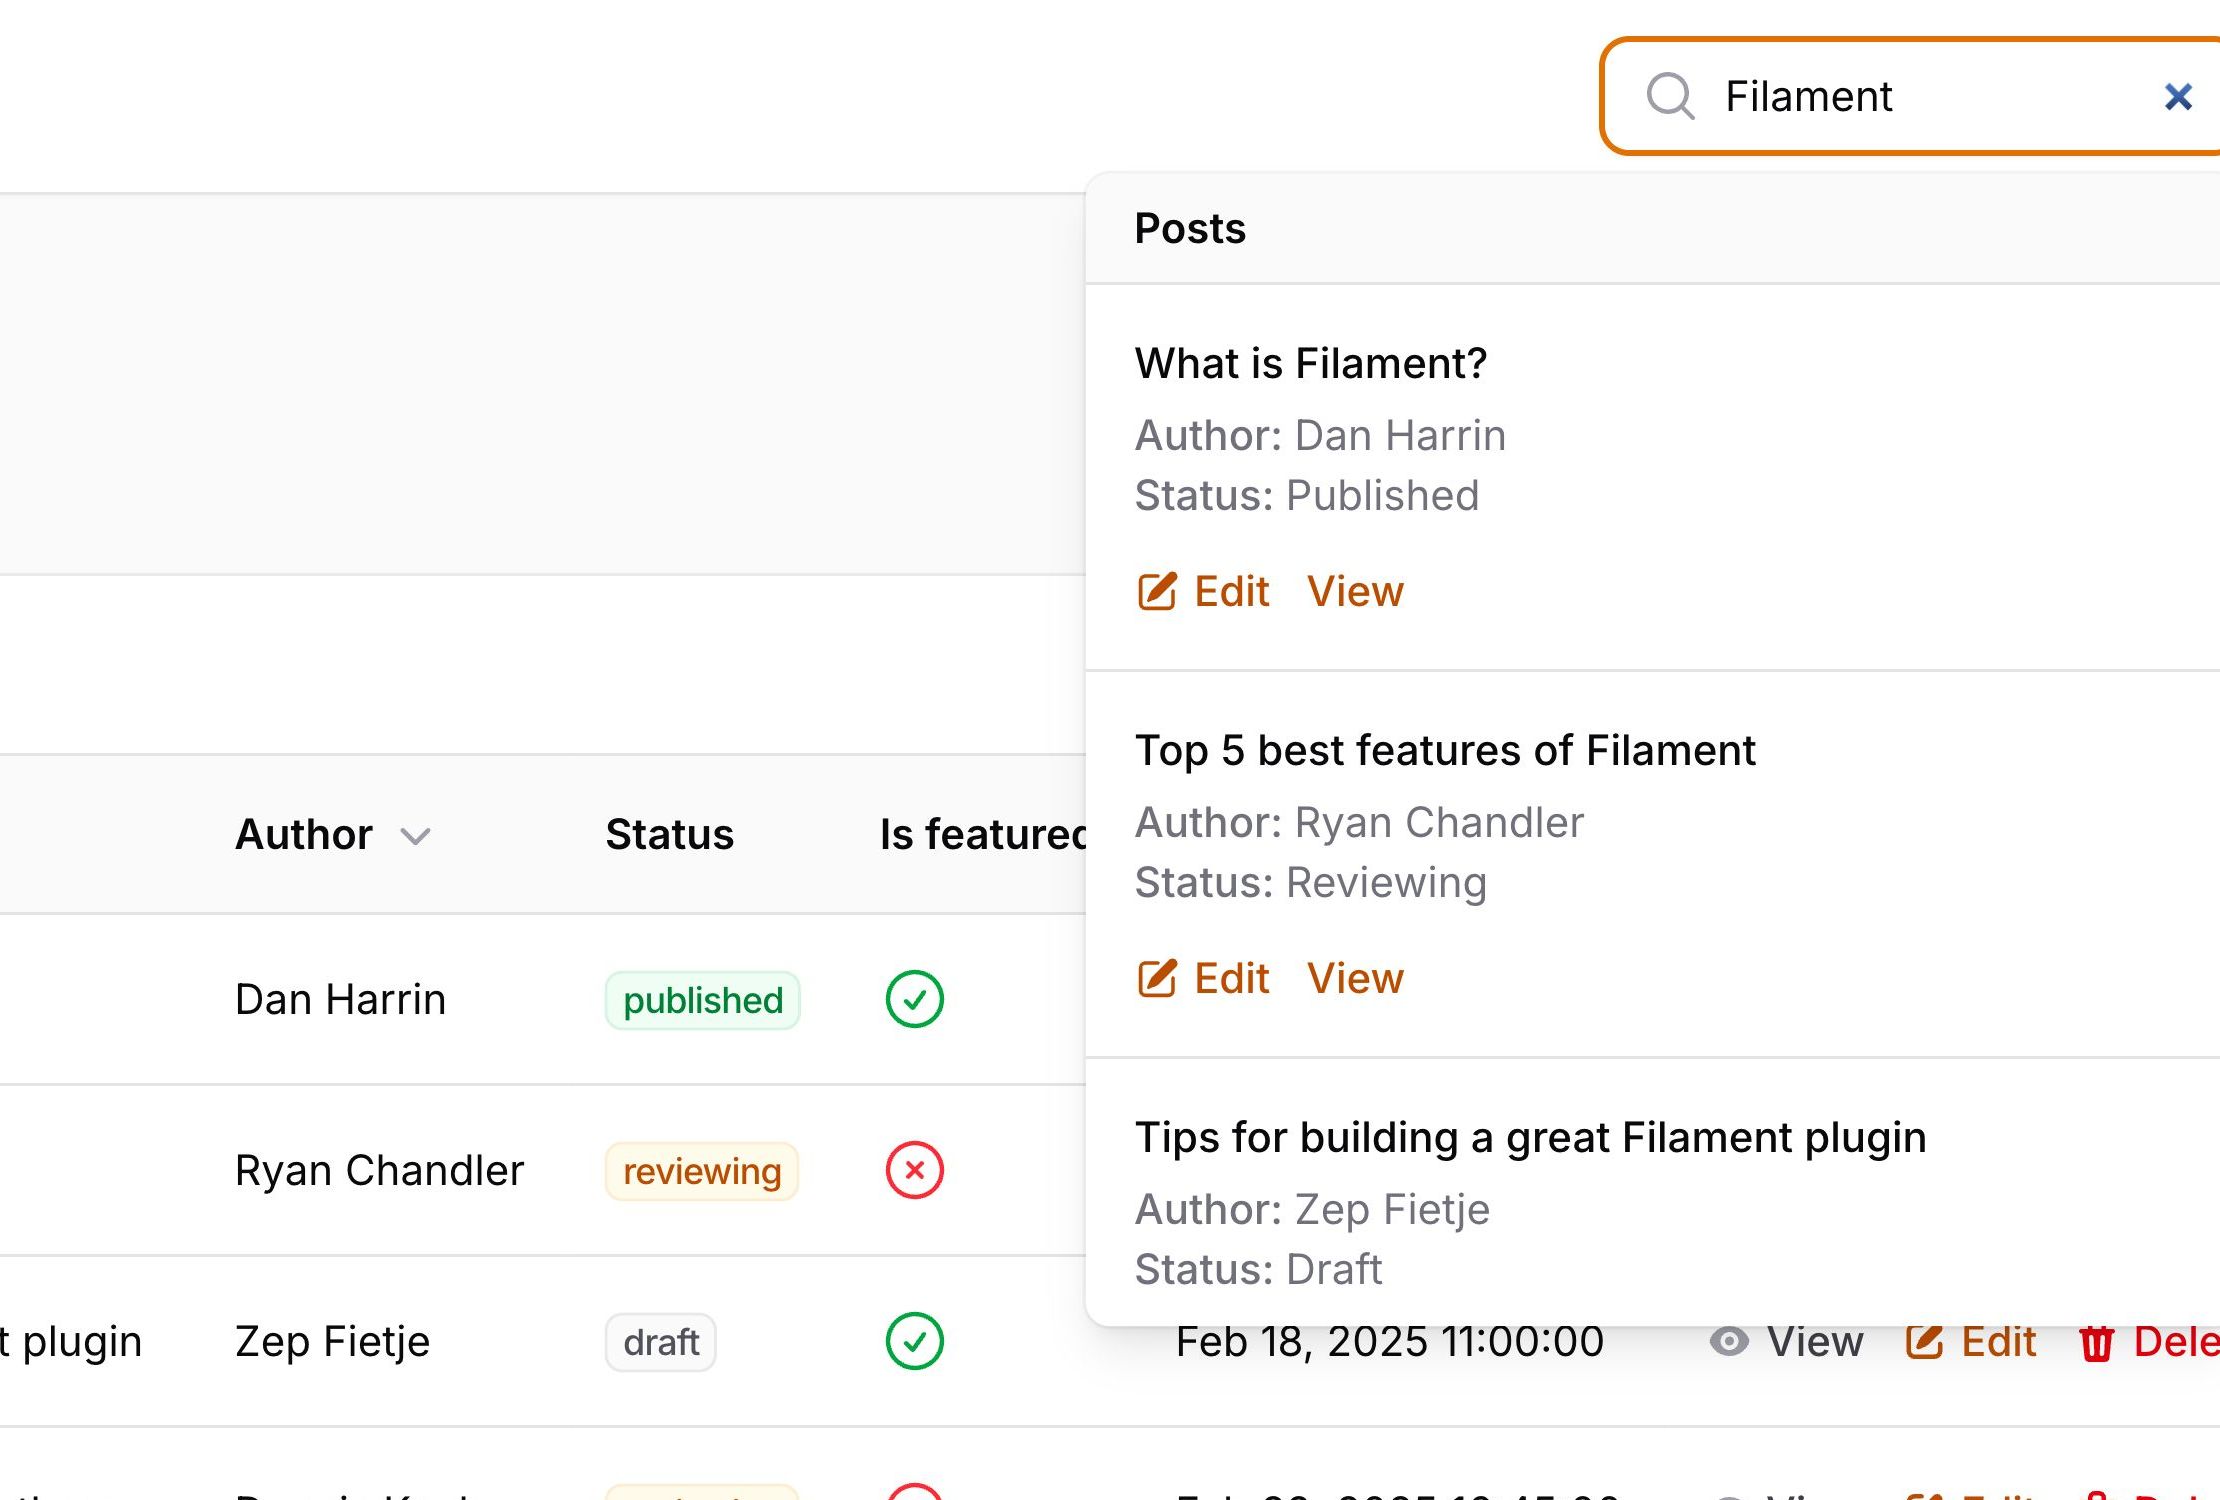Click the edit pencil icon for 'What is Filament?'
2220x1500 pixels.
[1157, 591]
